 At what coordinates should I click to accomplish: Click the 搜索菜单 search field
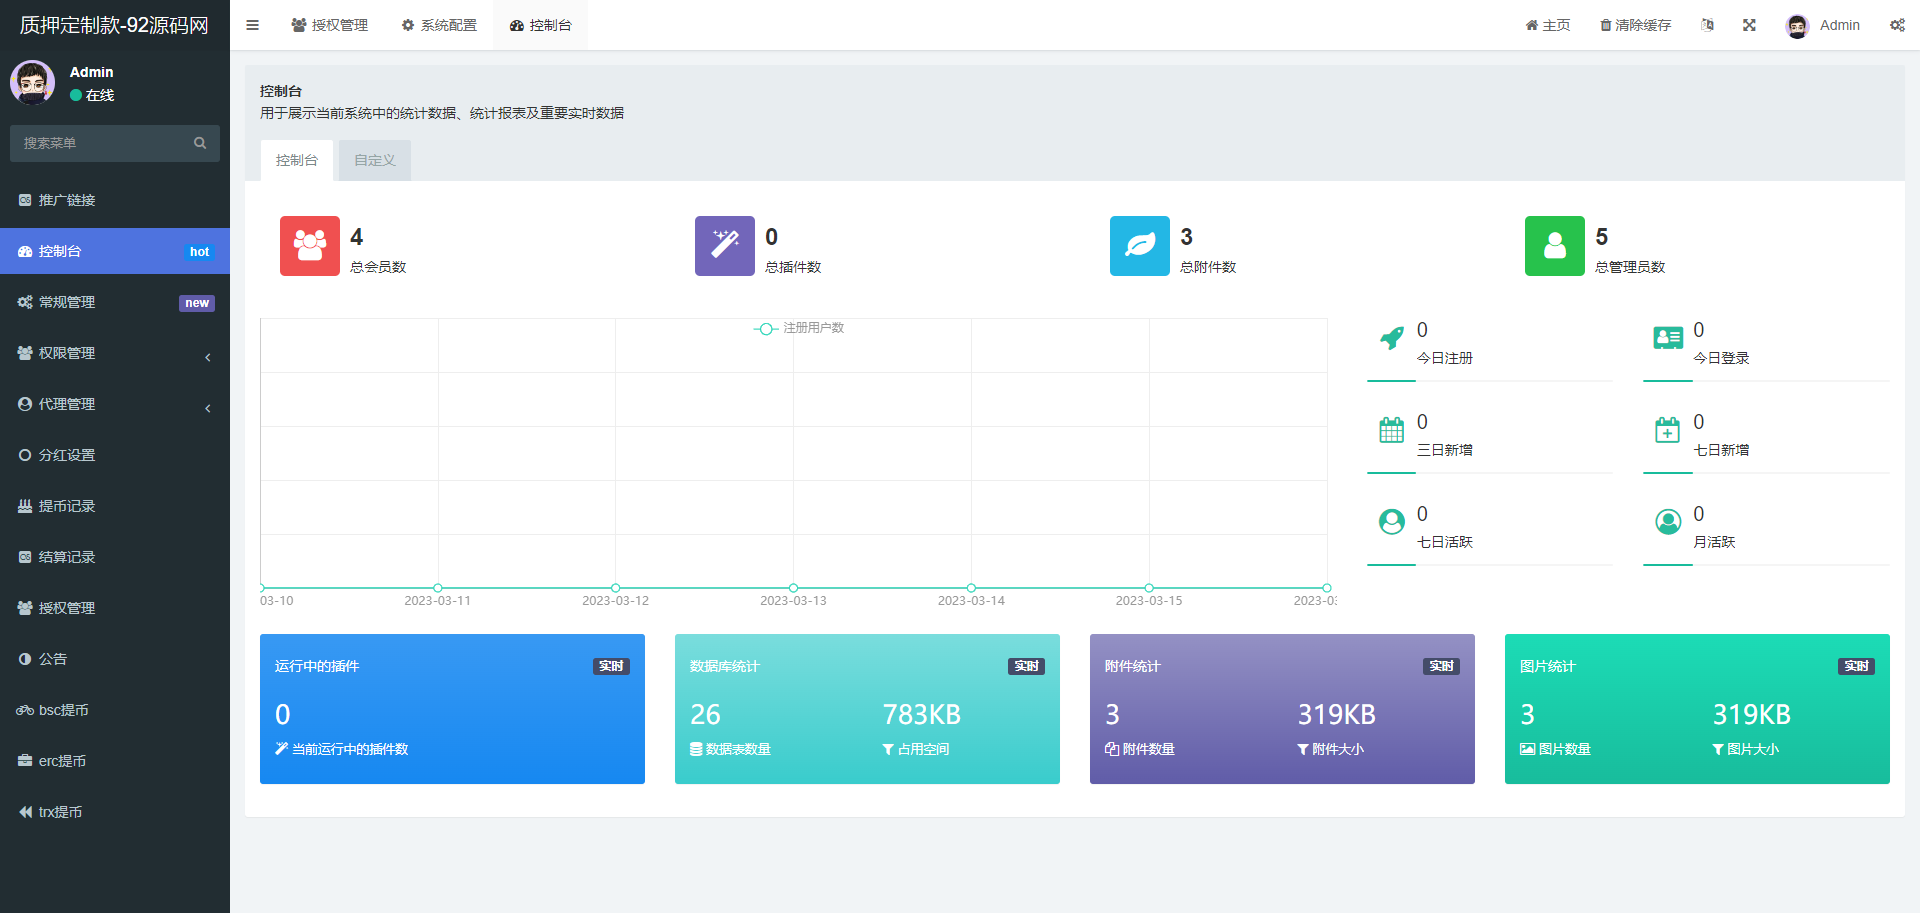100,143
